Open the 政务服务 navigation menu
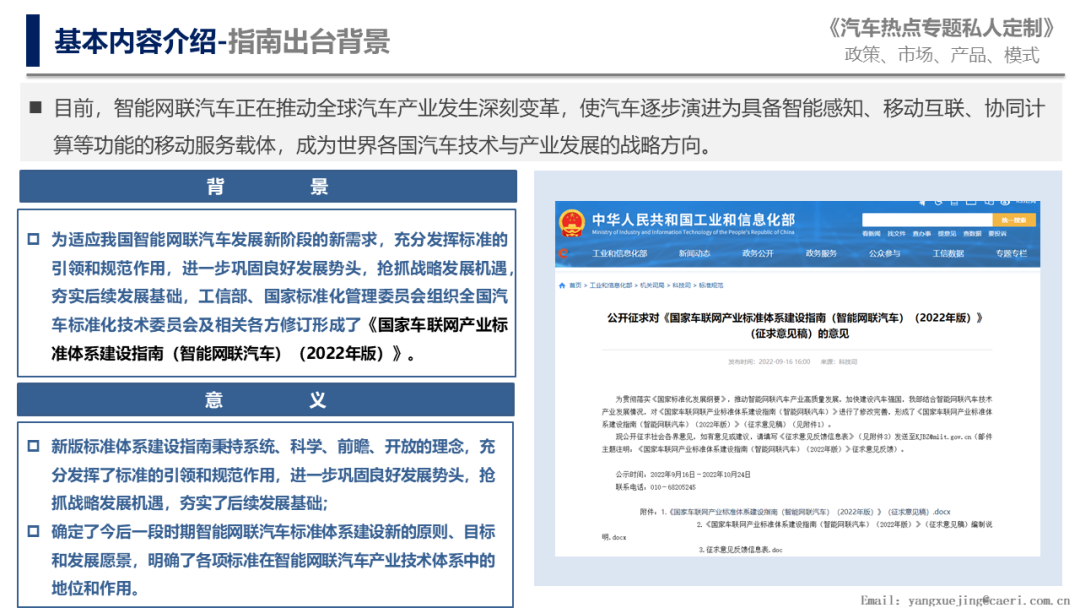This screenshot has height=608, width=1080. click(x=820, y=254)
